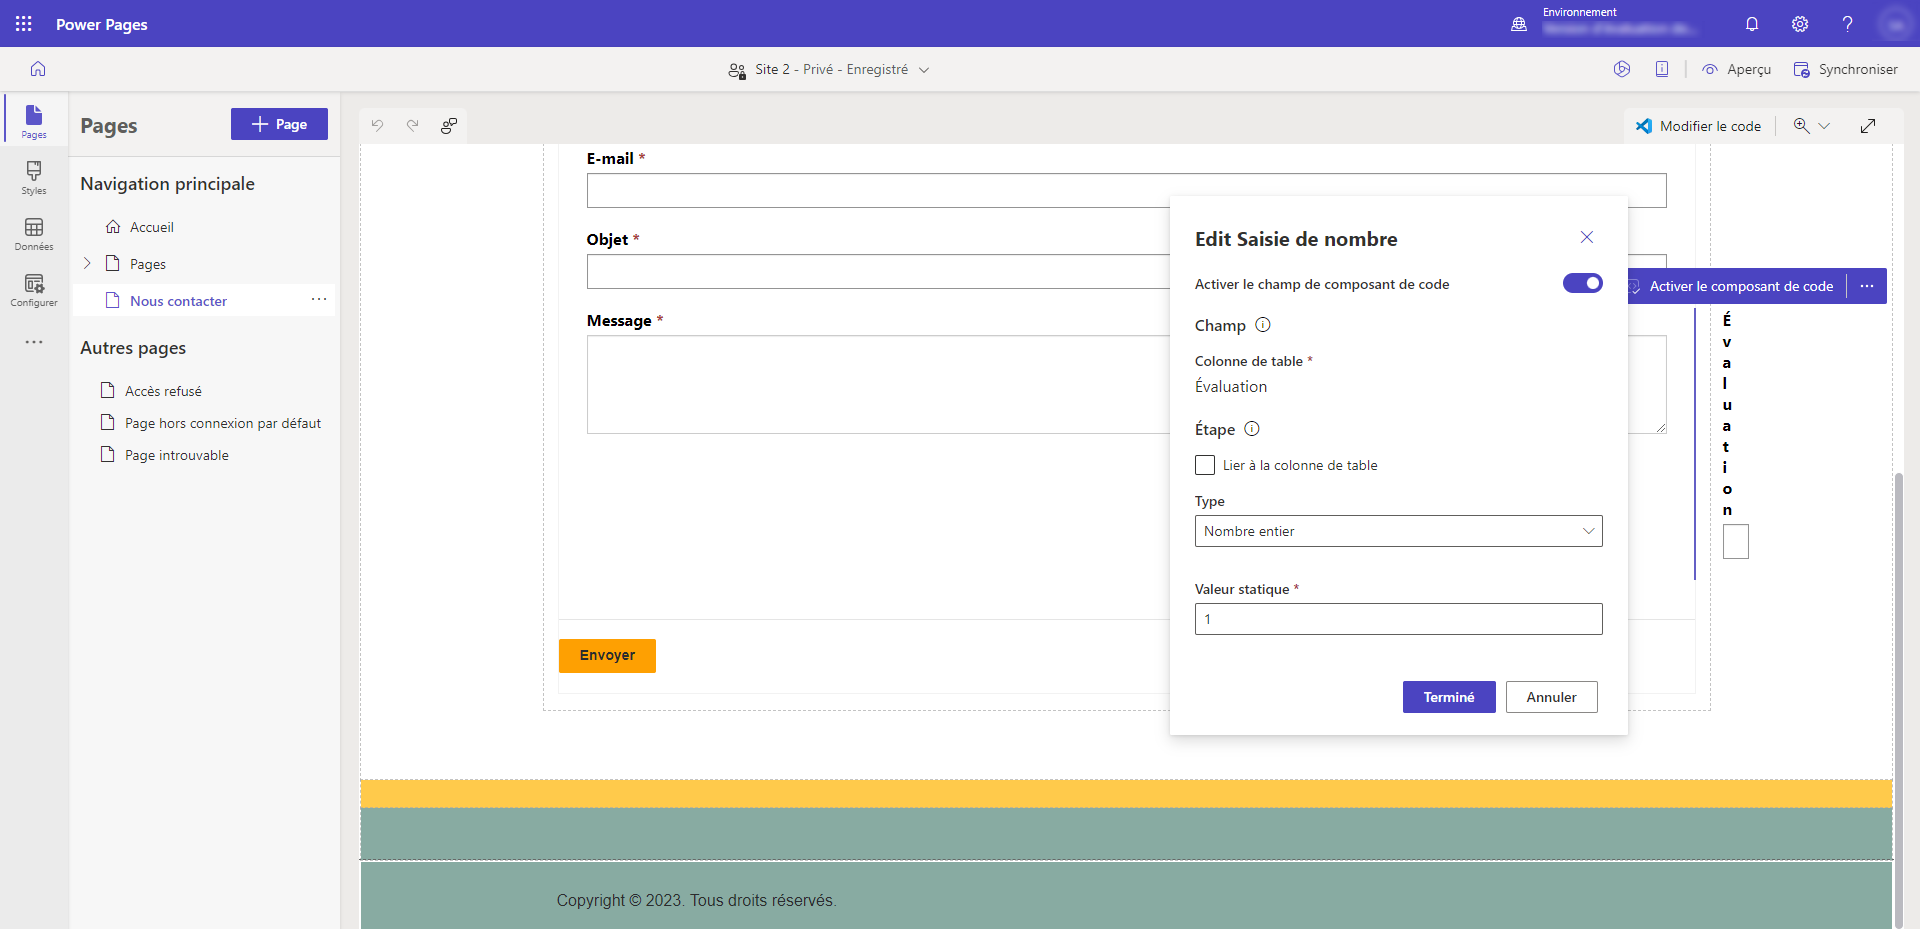Expand the Pages tree node
Screen dimensions: 1920x929
tap(87, 263)
